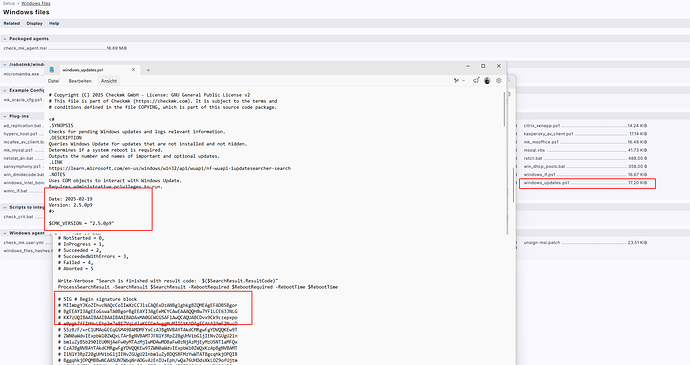Open the ad_replication.bat plug-in
The image size is (690, 365).
(x=22, y=125)
